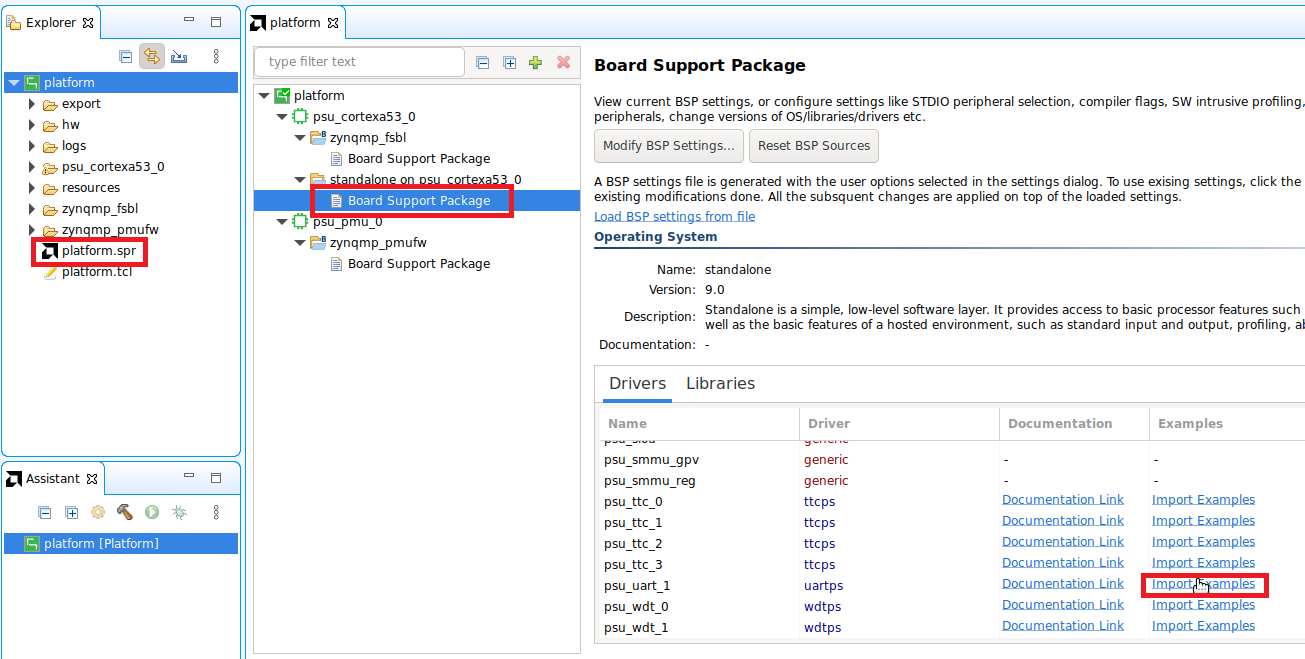
Task: Click the red delete X icon beside filter
Action: (563, 62)
